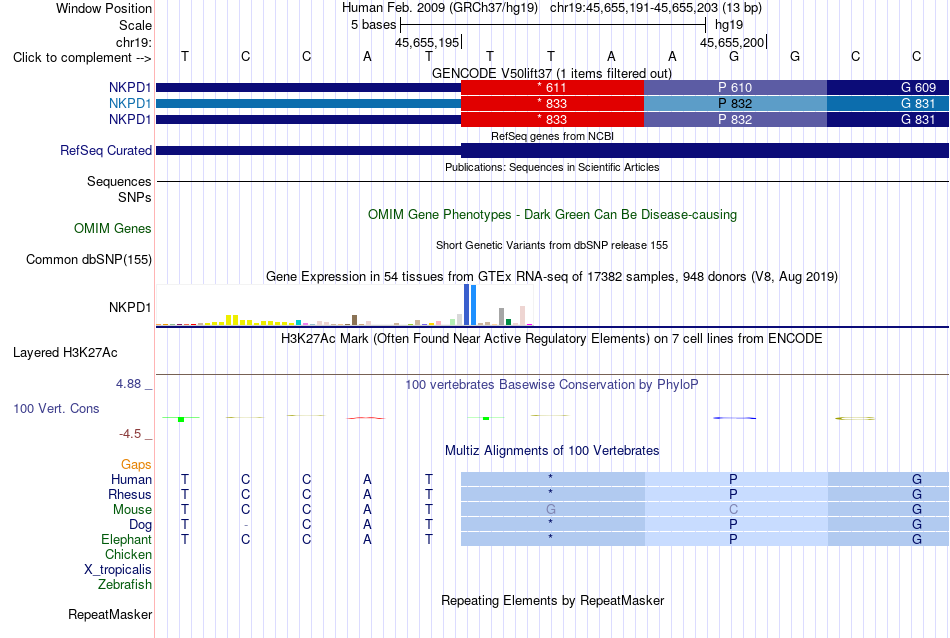Click the 'P 610' codon block

735,87
